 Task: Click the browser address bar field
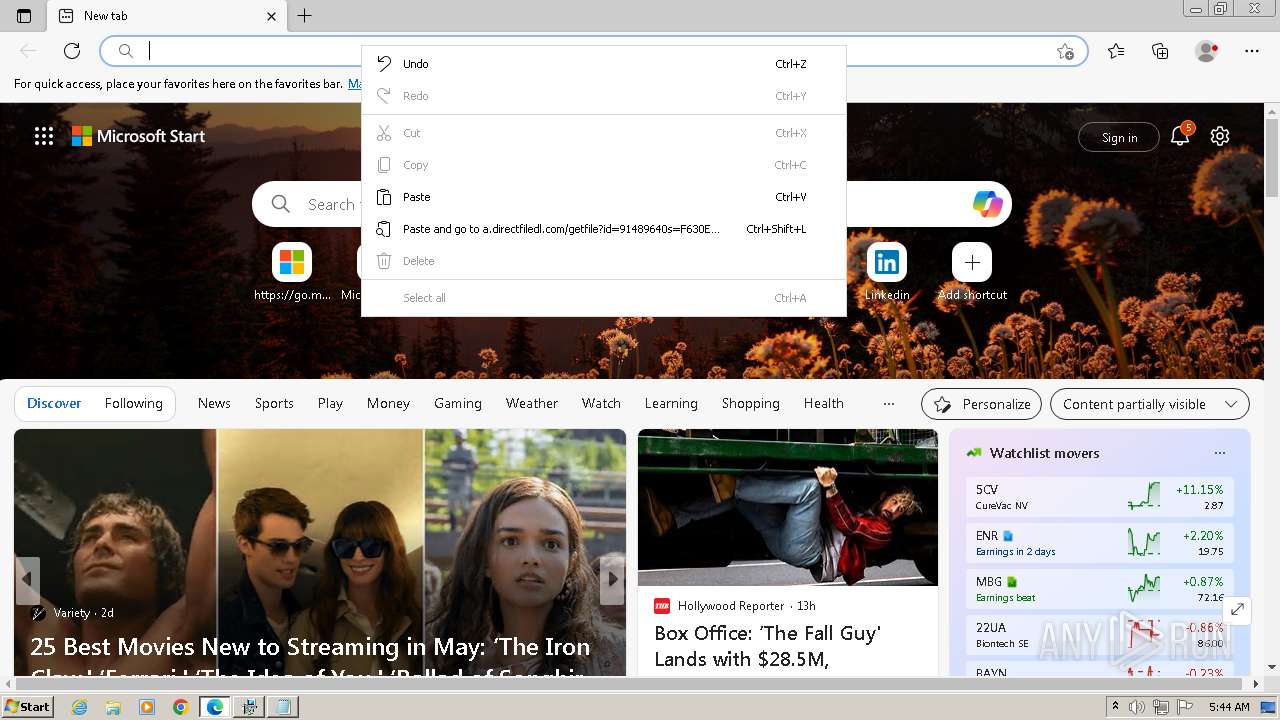594,51
